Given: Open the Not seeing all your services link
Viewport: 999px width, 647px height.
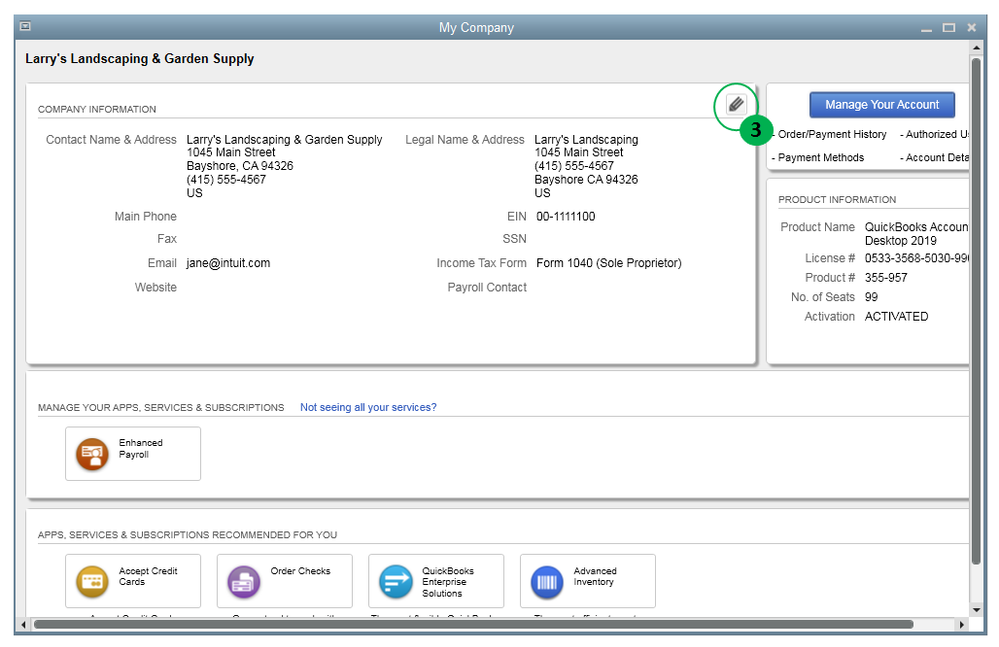Looking at the screenshot, I should [x=368, y=407].
